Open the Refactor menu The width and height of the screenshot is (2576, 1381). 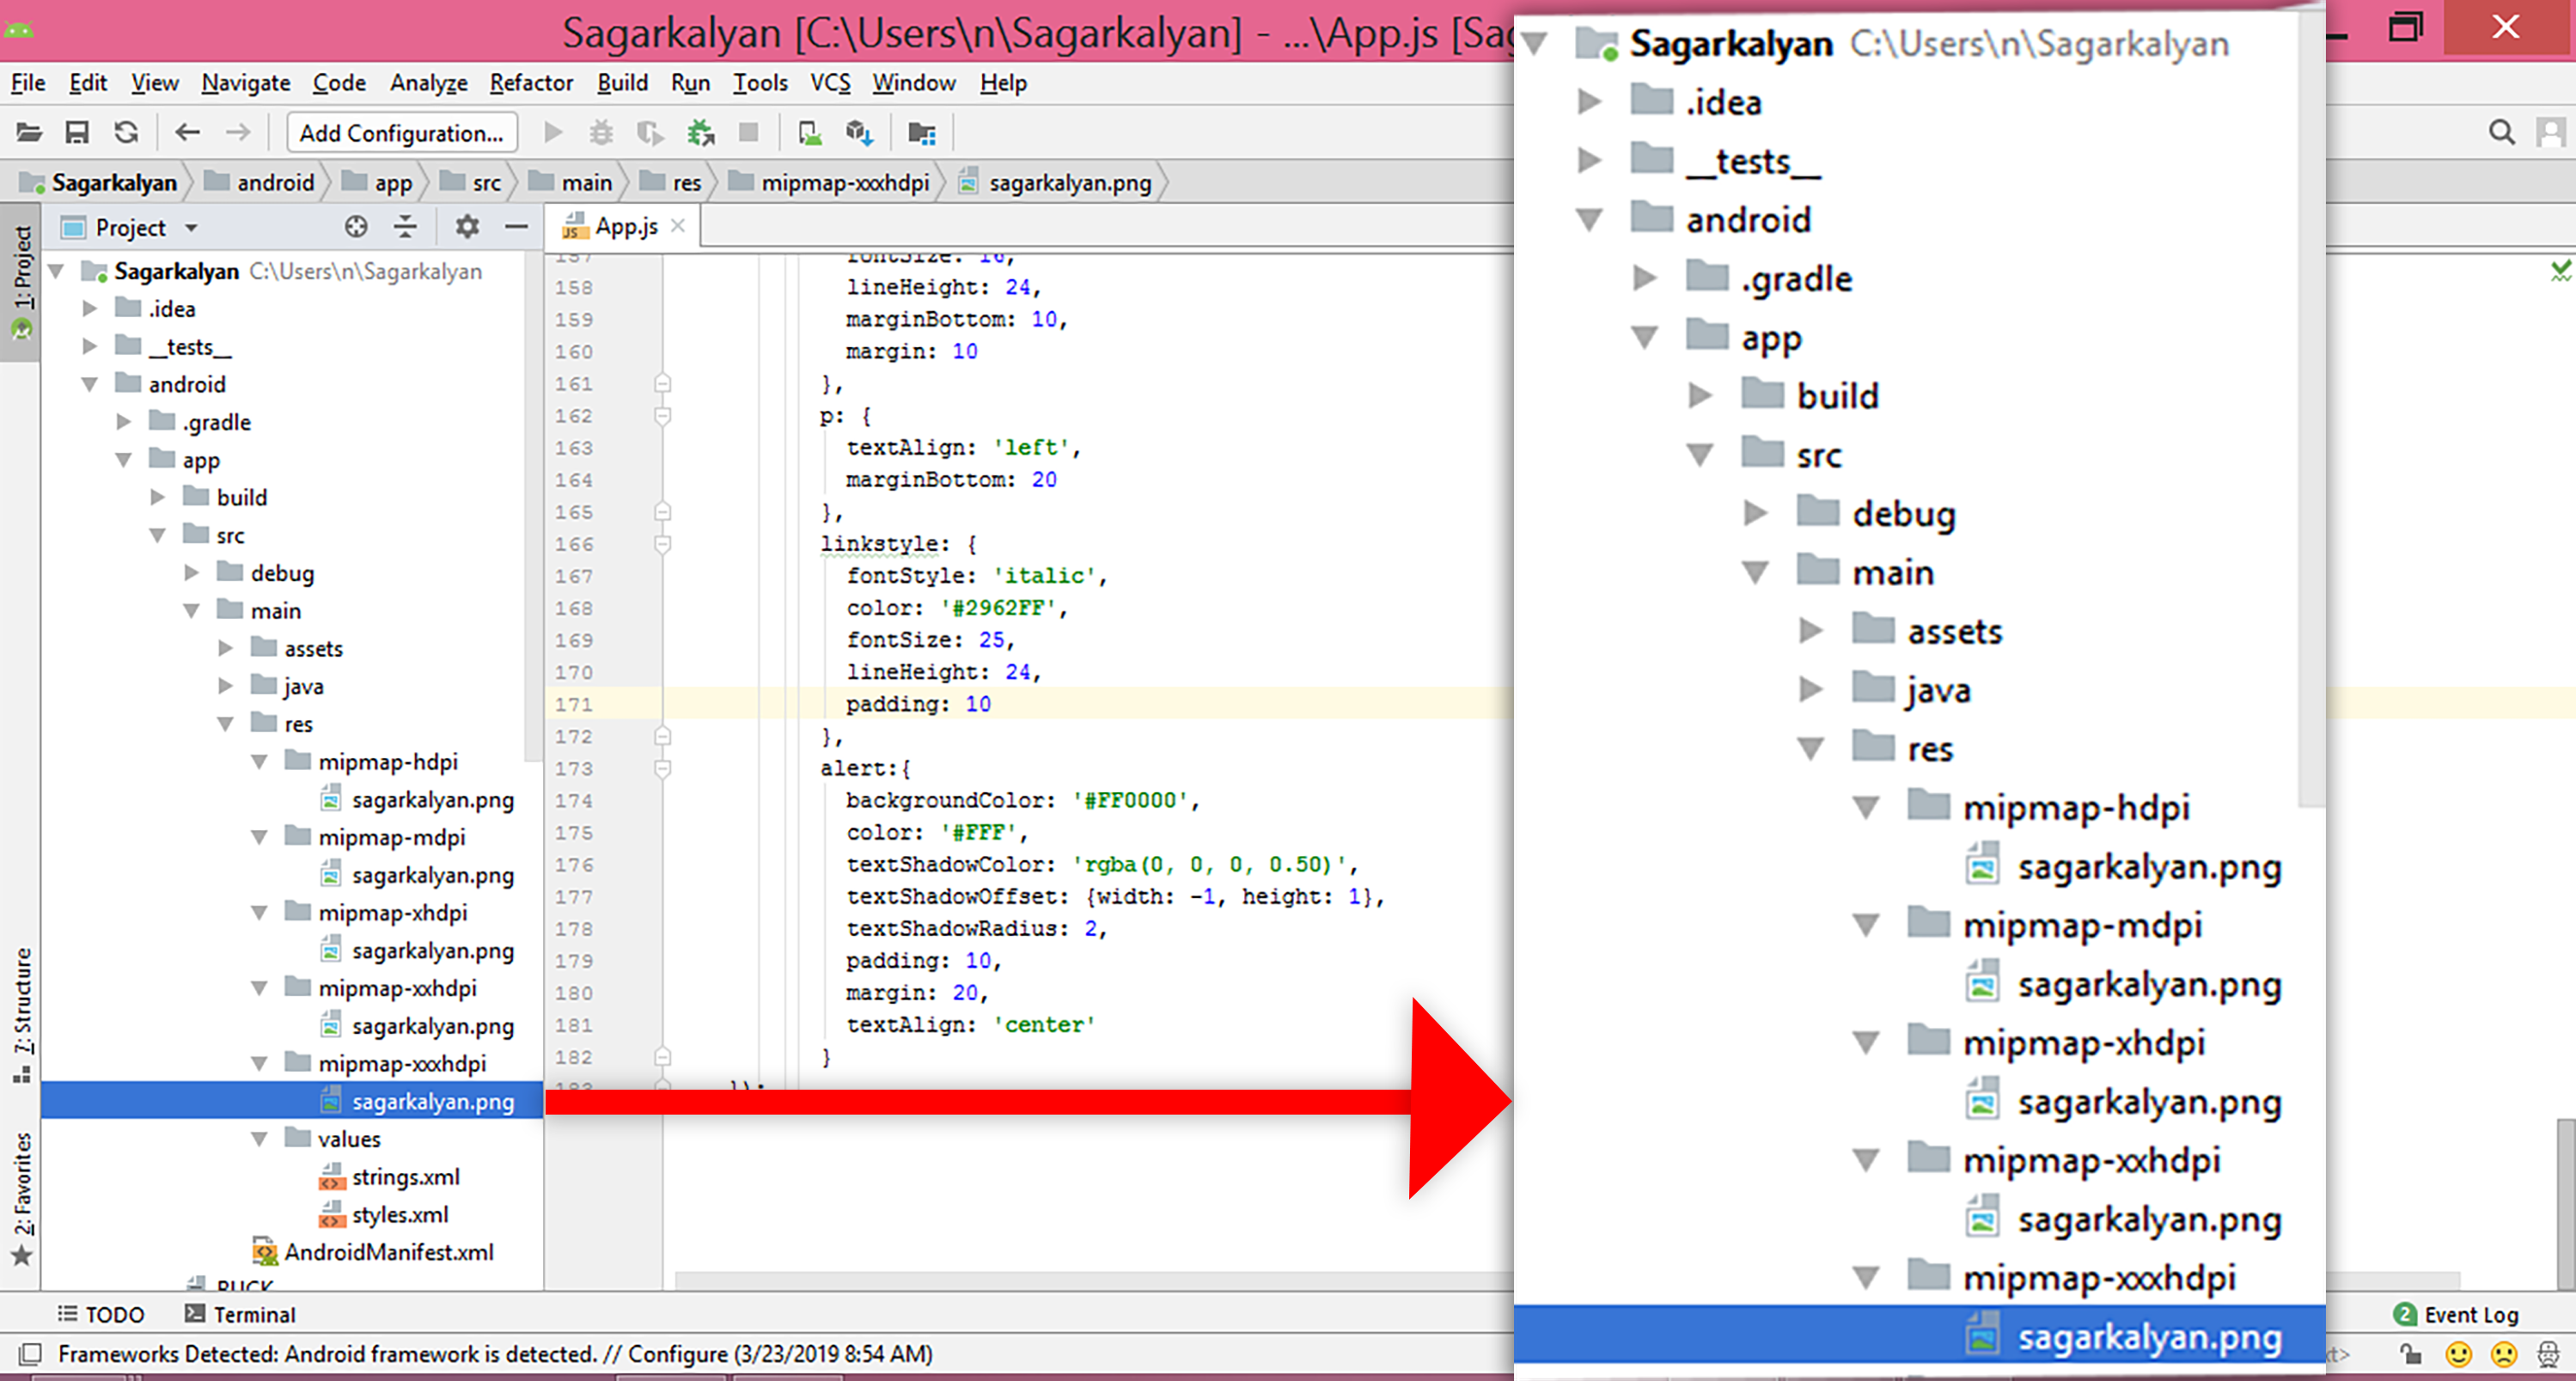(531, 83)
